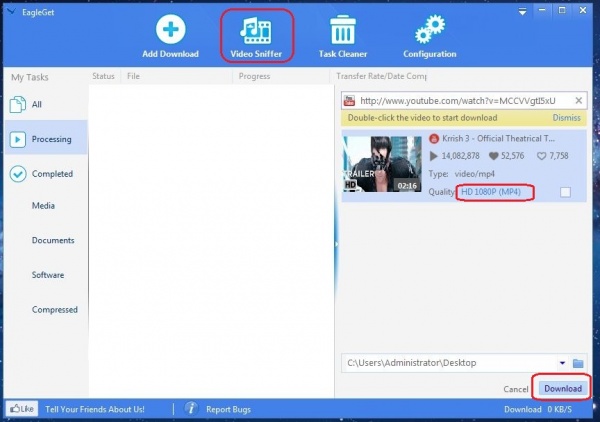Click the info icon beside Report Bugs
Image resolution: width=600 pixels, height=422 pixels.
point(191,409)
